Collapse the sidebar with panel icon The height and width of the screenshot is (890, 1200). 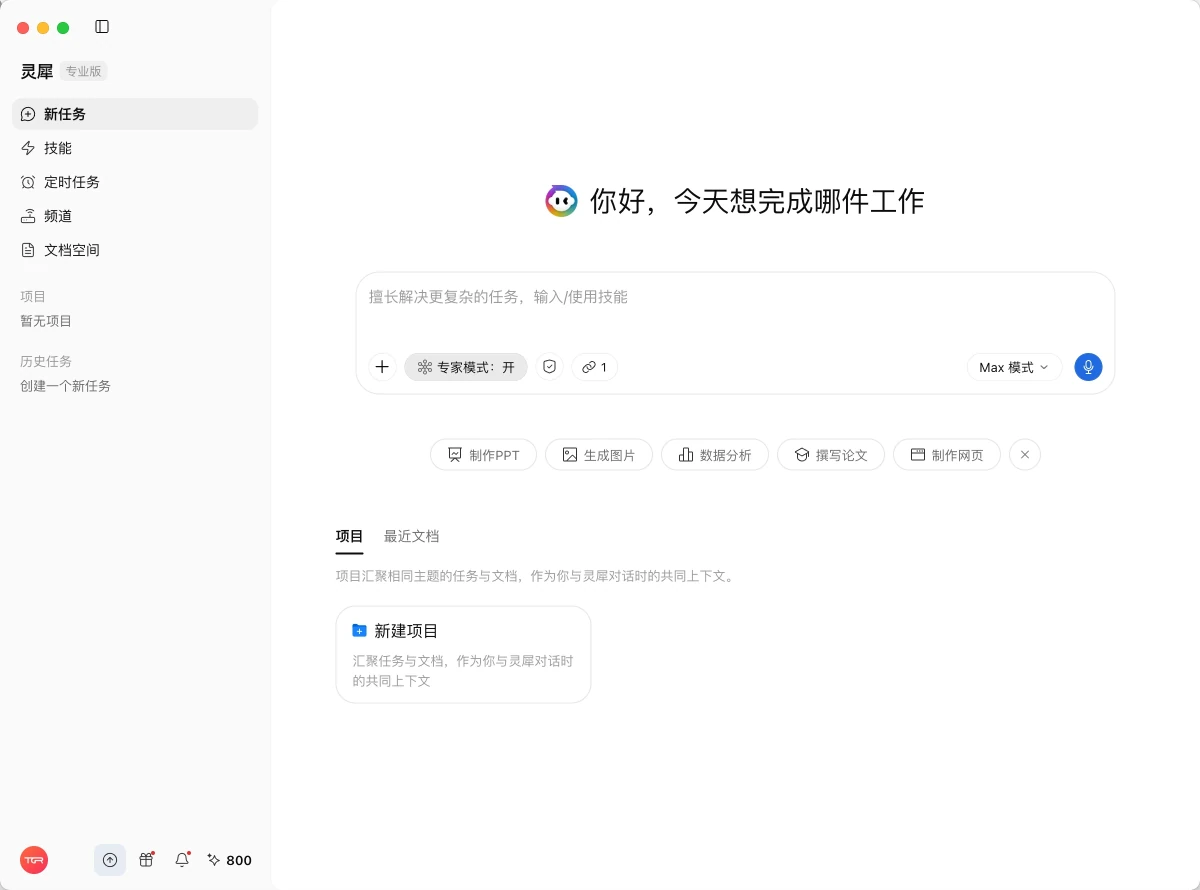(102, 27)
